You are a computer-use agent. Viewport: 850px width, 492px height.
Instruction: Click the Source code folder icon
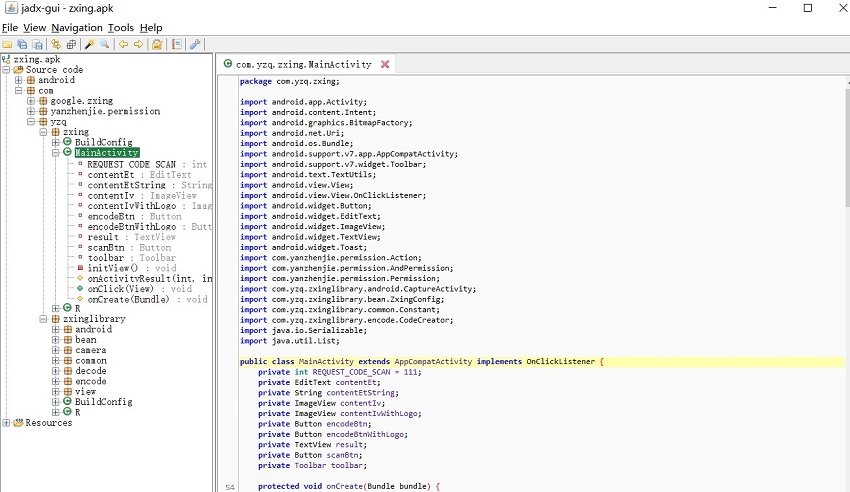click(18, 69)
